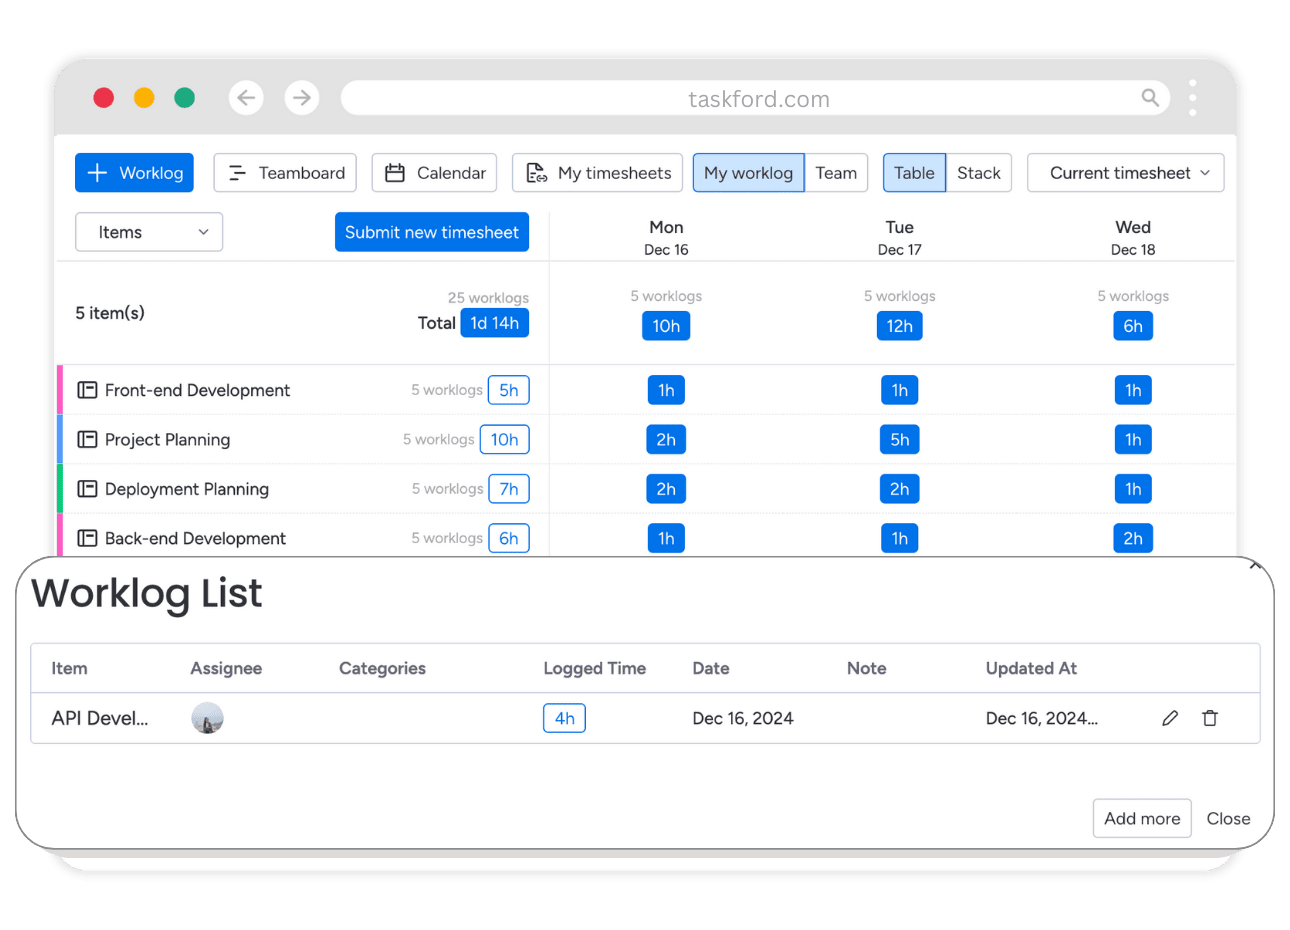Click the plus icon on the Worklog button
The image size is (1290, 930).
95,172
